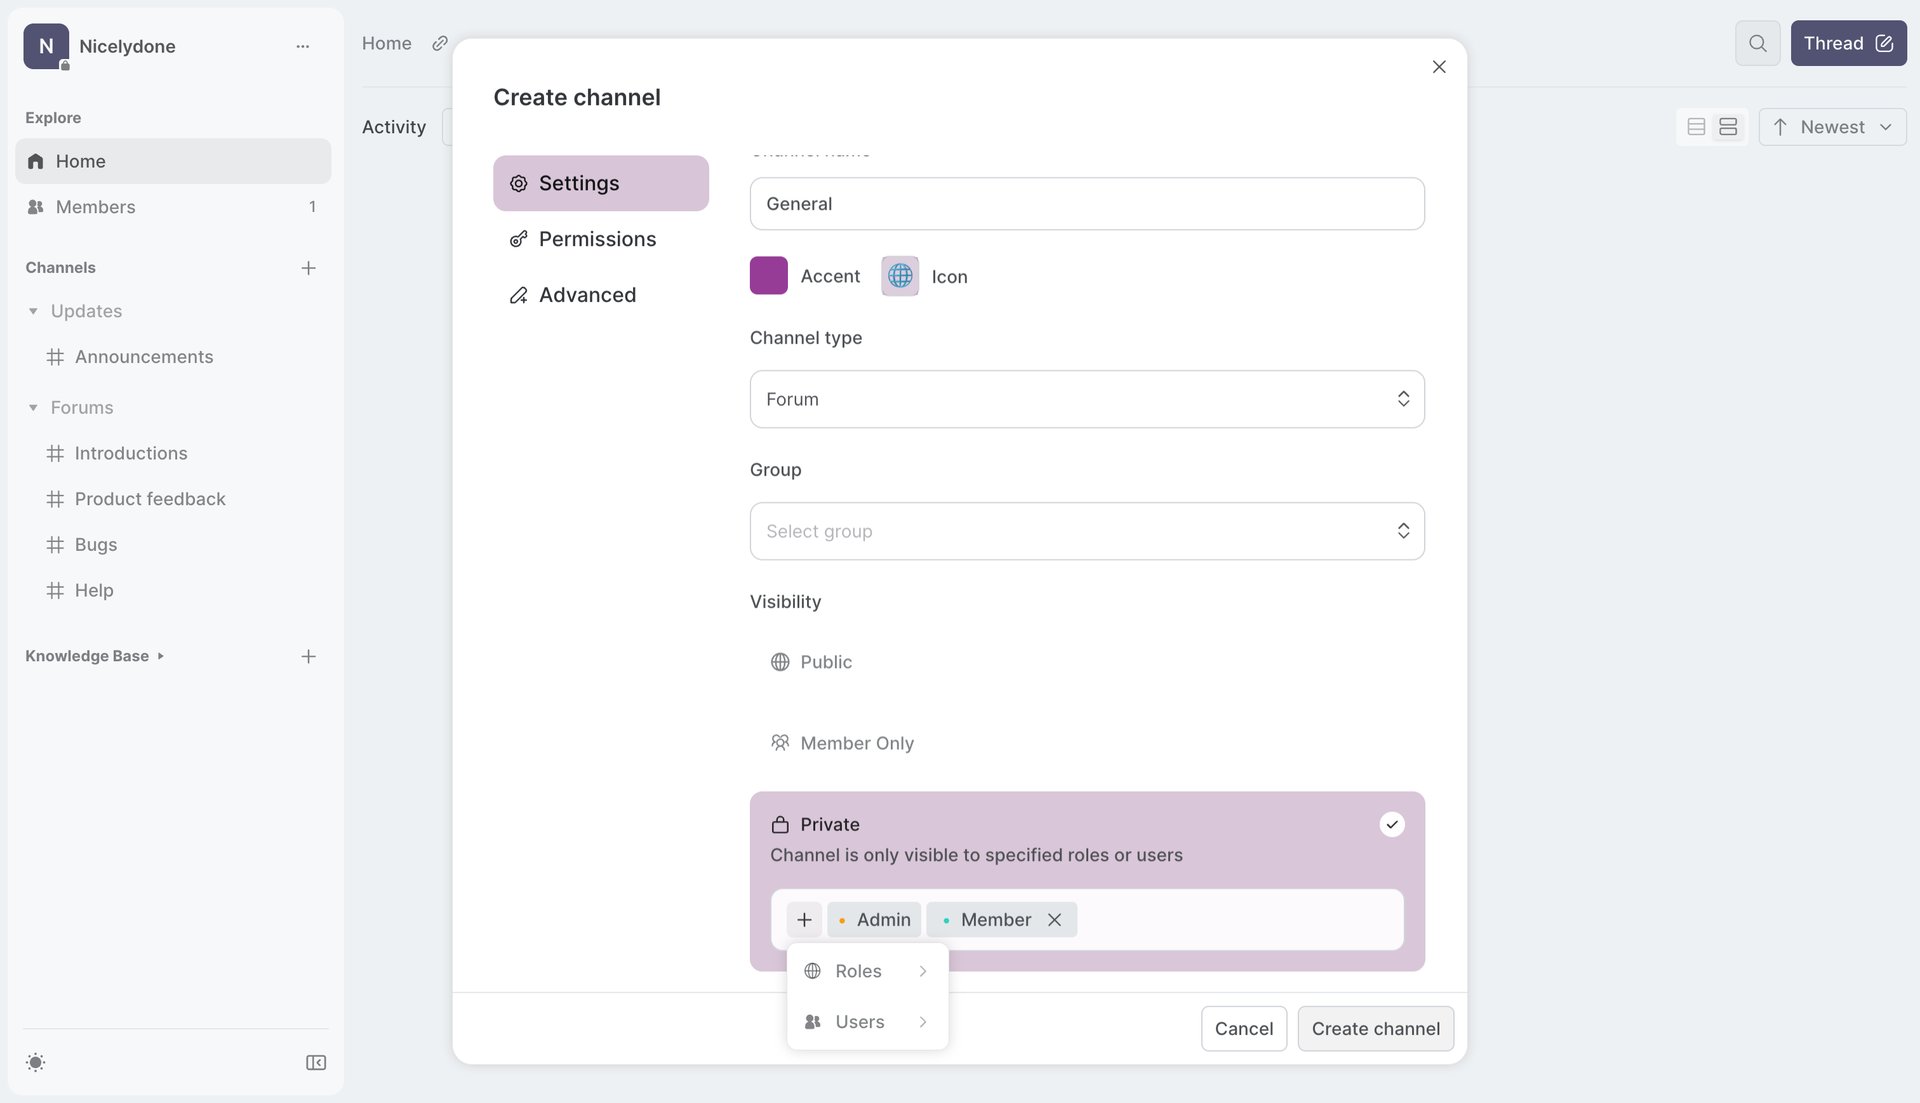Collapse the Forums section in the sidebar
The width and height of the screenshot is (1920, 1103).
33,407
